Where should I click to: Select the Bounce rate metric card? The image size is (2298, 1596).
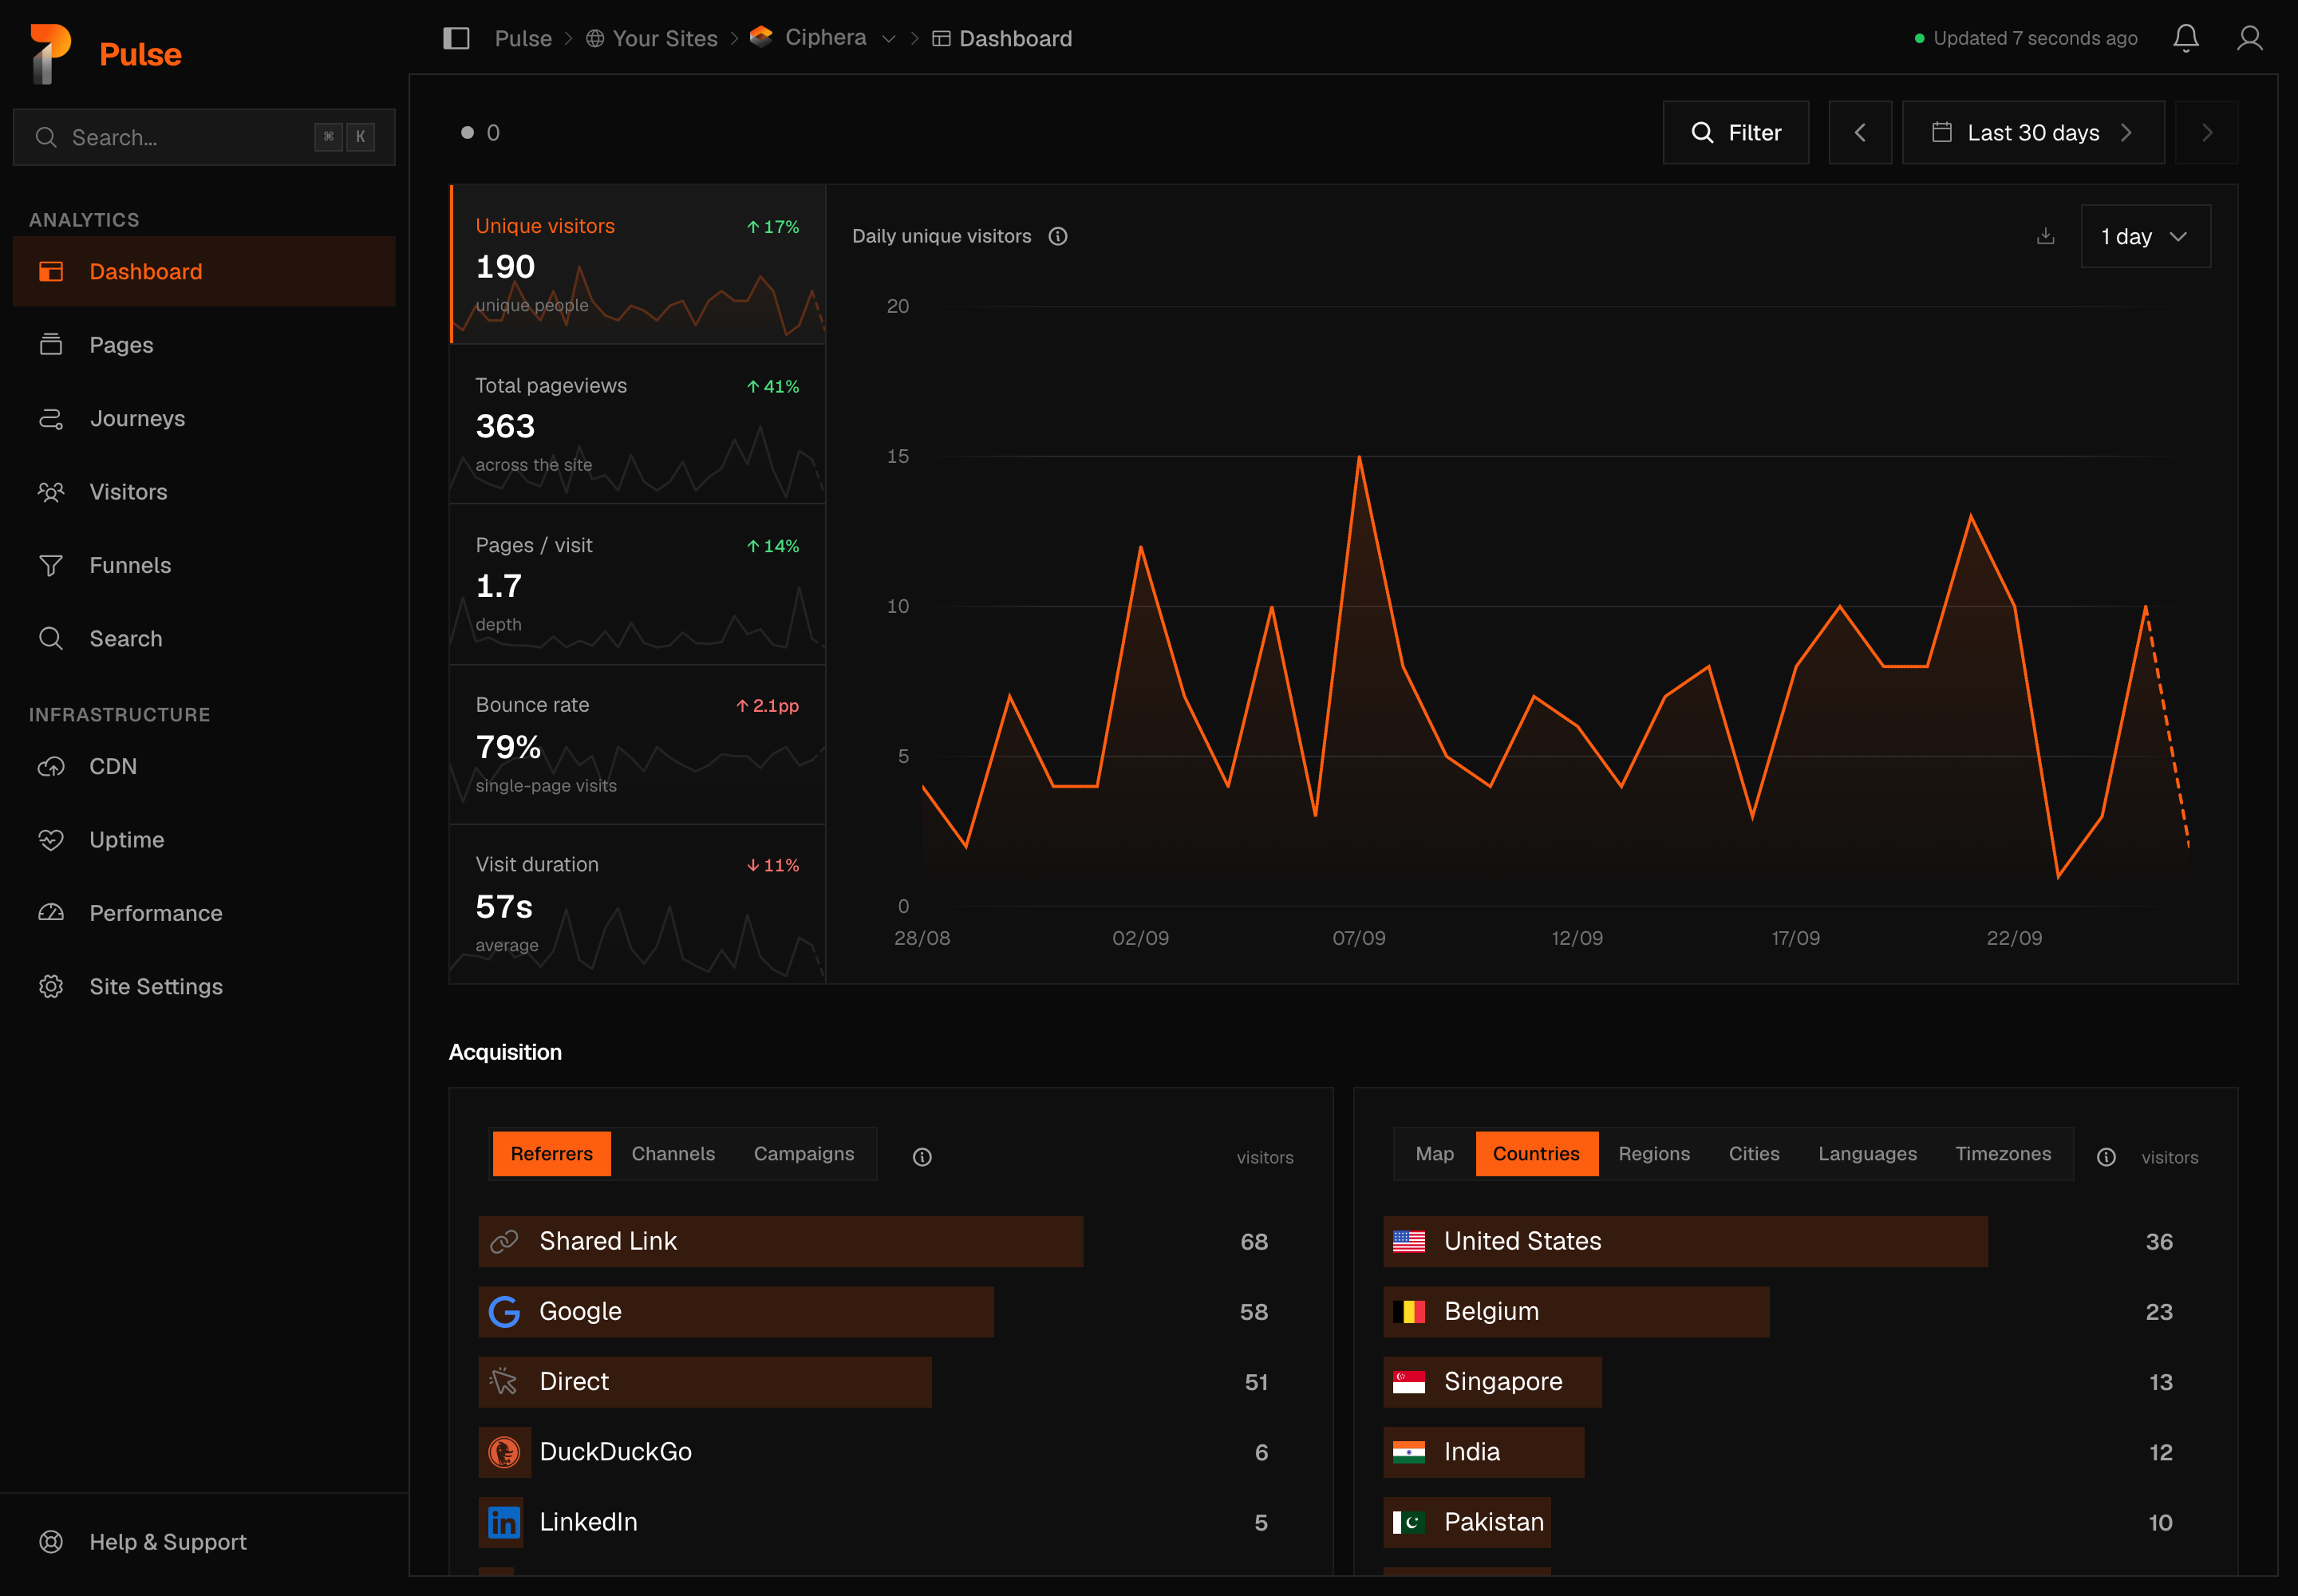pyautogui.click(x=638, y=744)
